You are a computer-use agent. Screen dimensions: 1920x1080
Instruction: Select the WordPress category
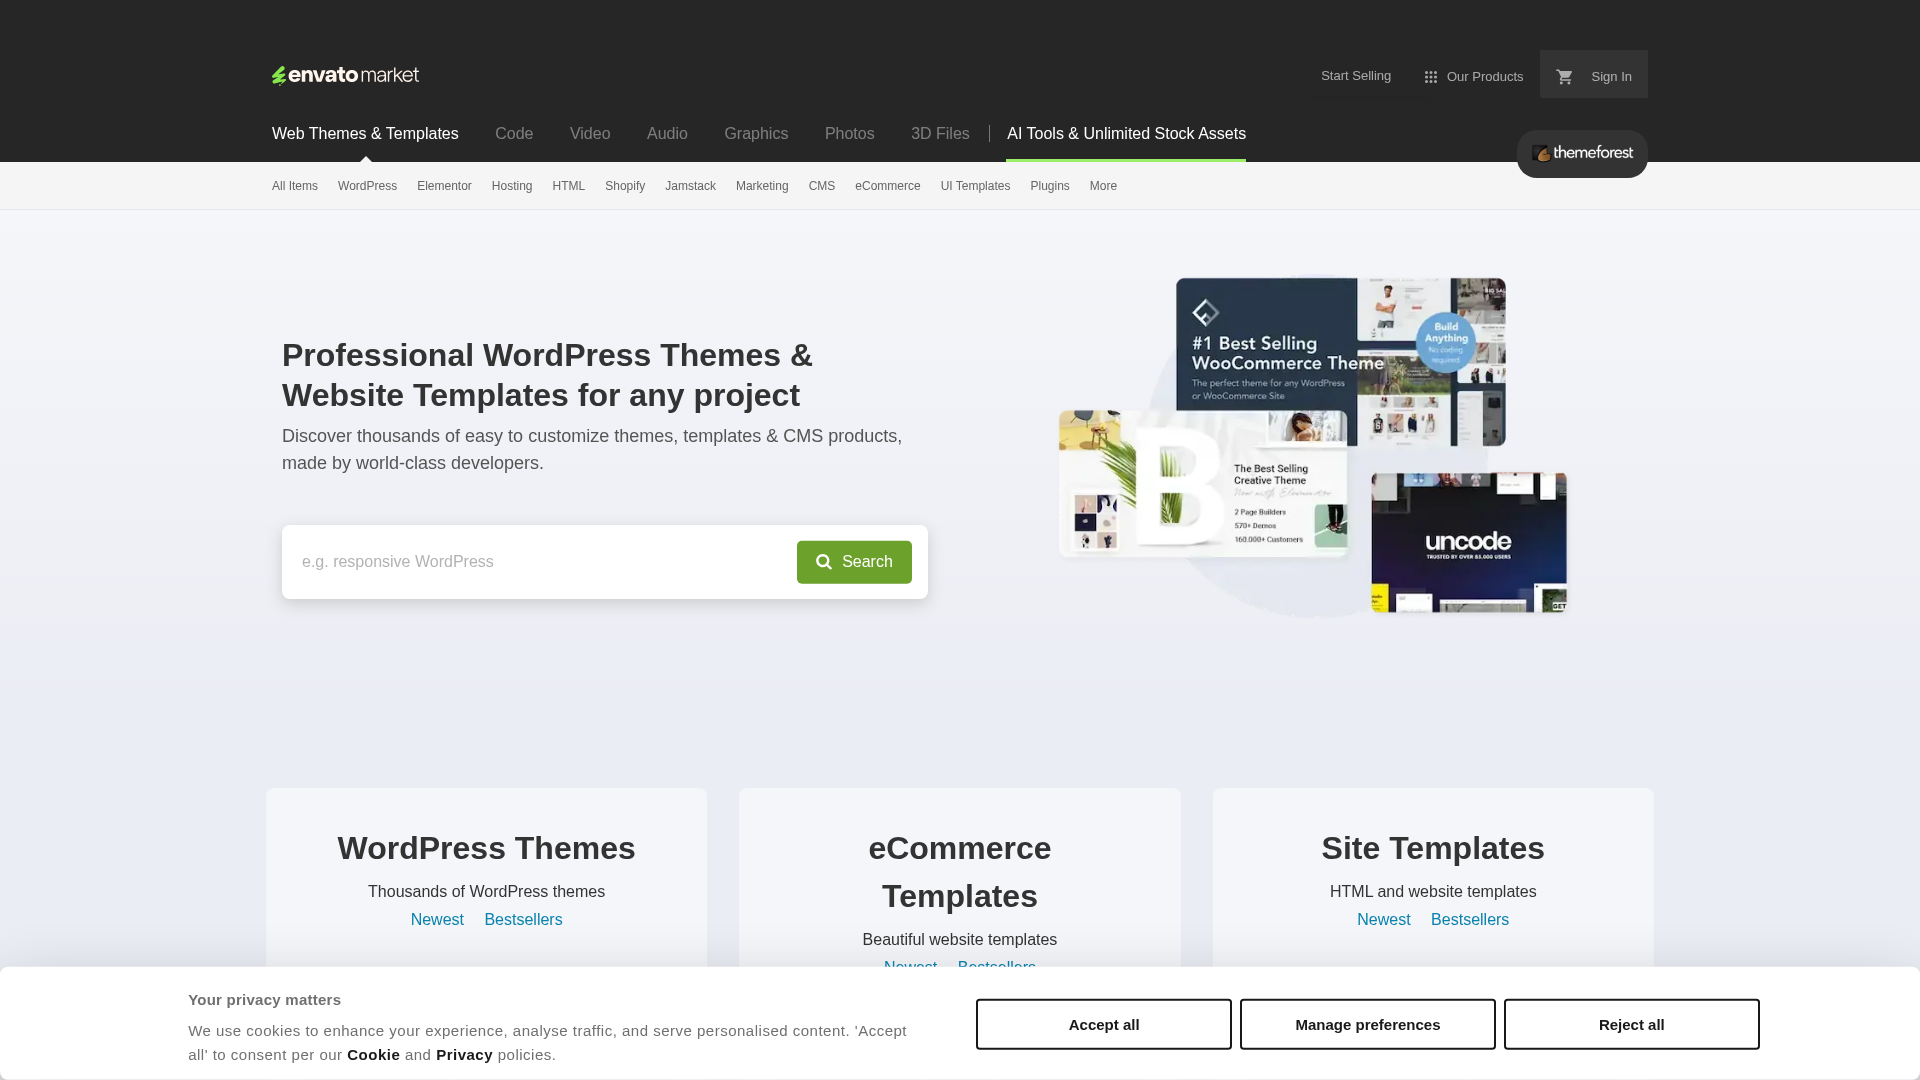pos(367,186)
